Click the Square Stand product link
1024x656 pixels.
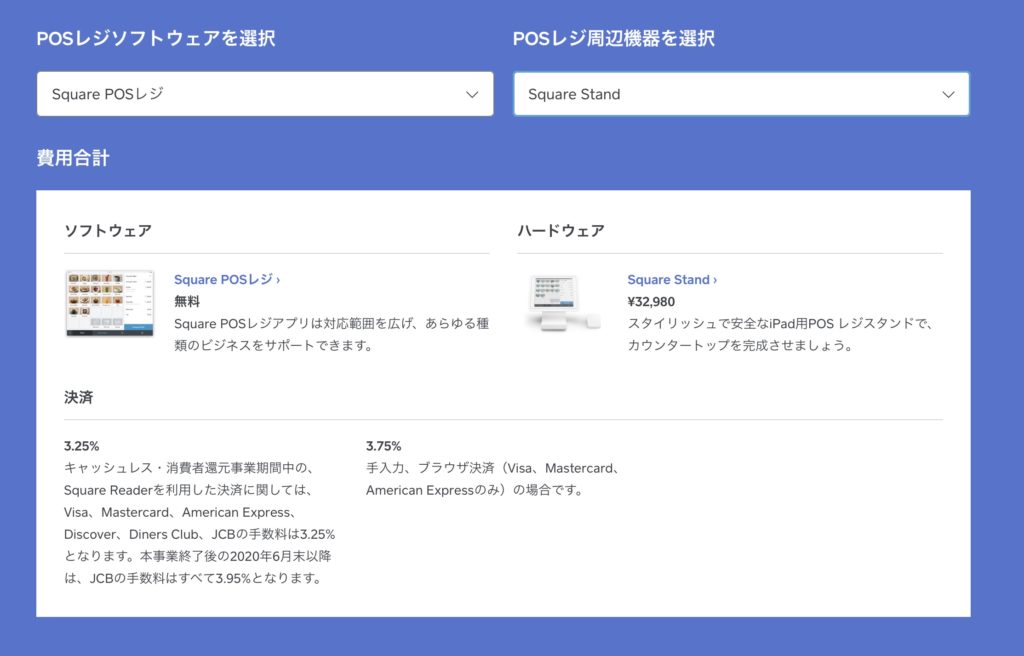(672, 280)
